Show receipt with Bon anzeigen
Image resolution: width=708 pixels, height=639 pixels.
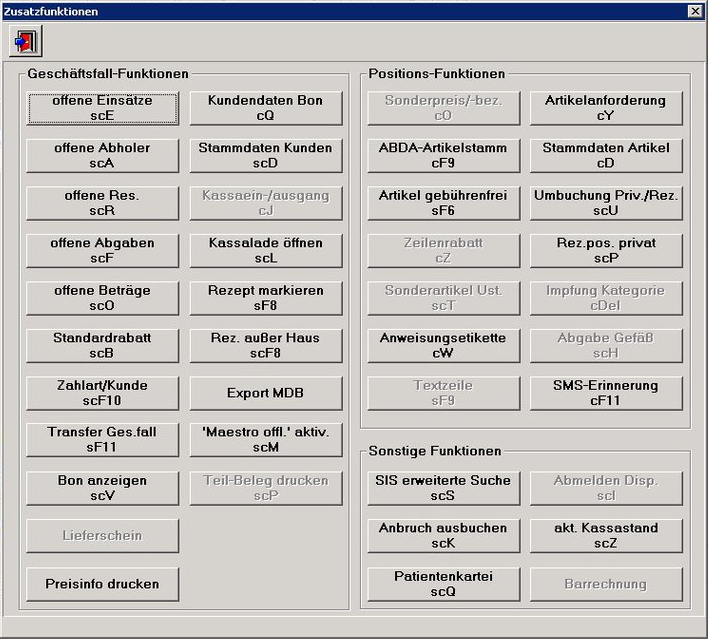pyautogui.click(x=102, y=488)
